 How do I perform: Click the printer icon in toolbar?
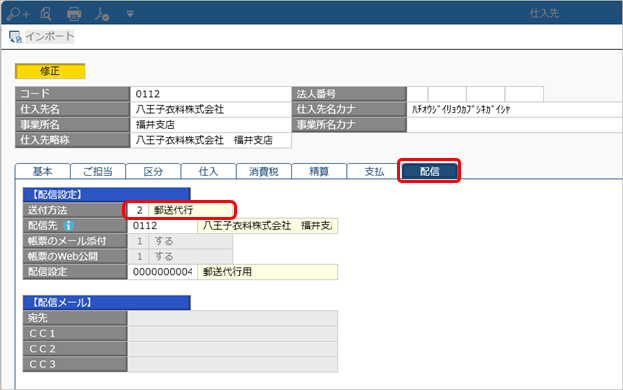tap(74, 14)
